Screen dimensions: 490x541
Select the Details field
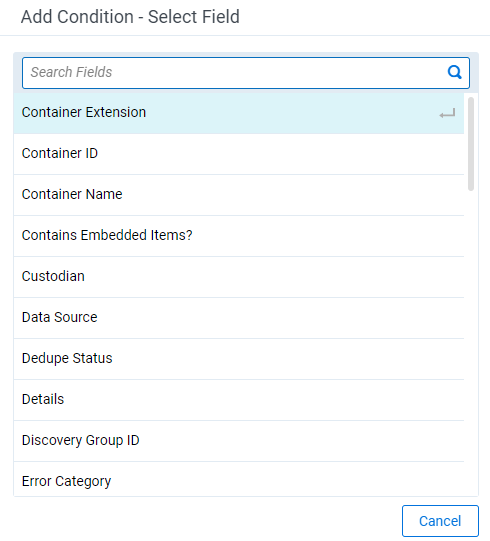(239, 400)
